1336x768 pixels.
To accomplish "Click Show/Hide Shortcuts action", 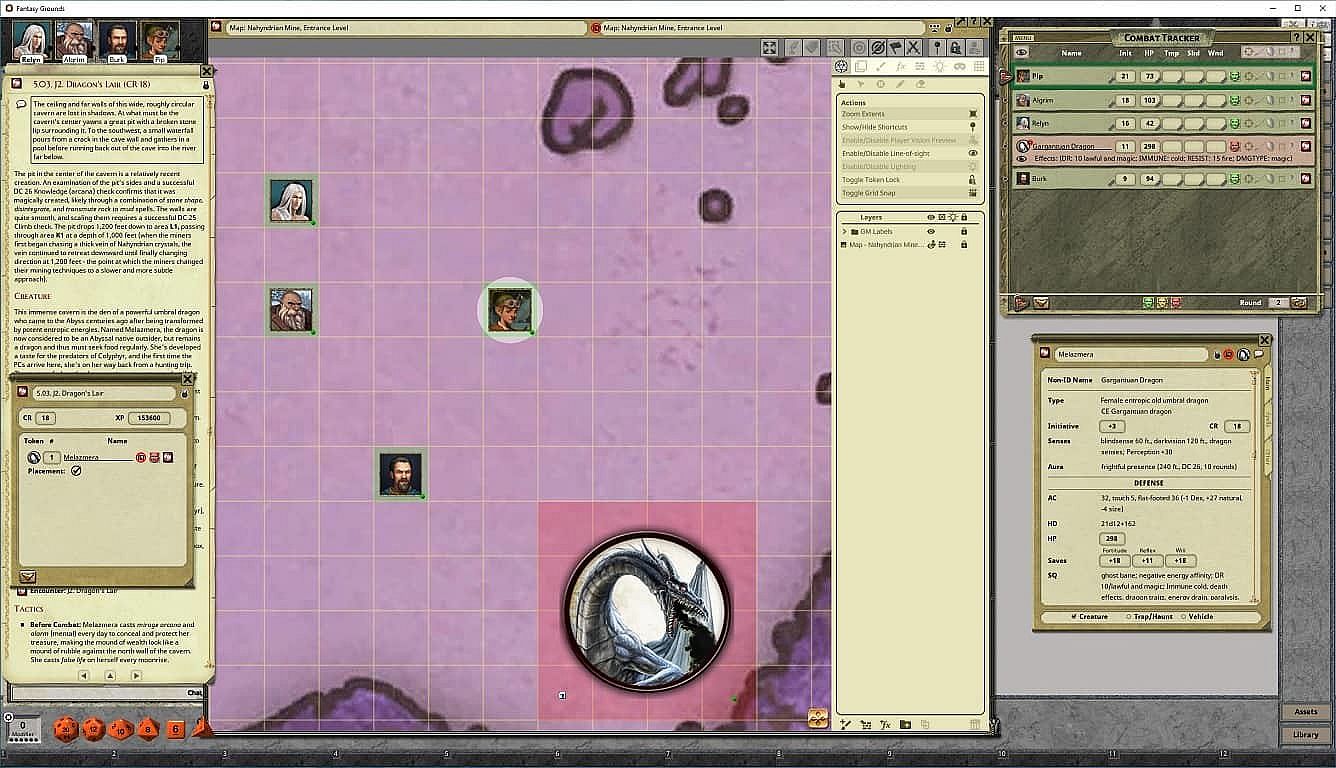I will [909, 127].
